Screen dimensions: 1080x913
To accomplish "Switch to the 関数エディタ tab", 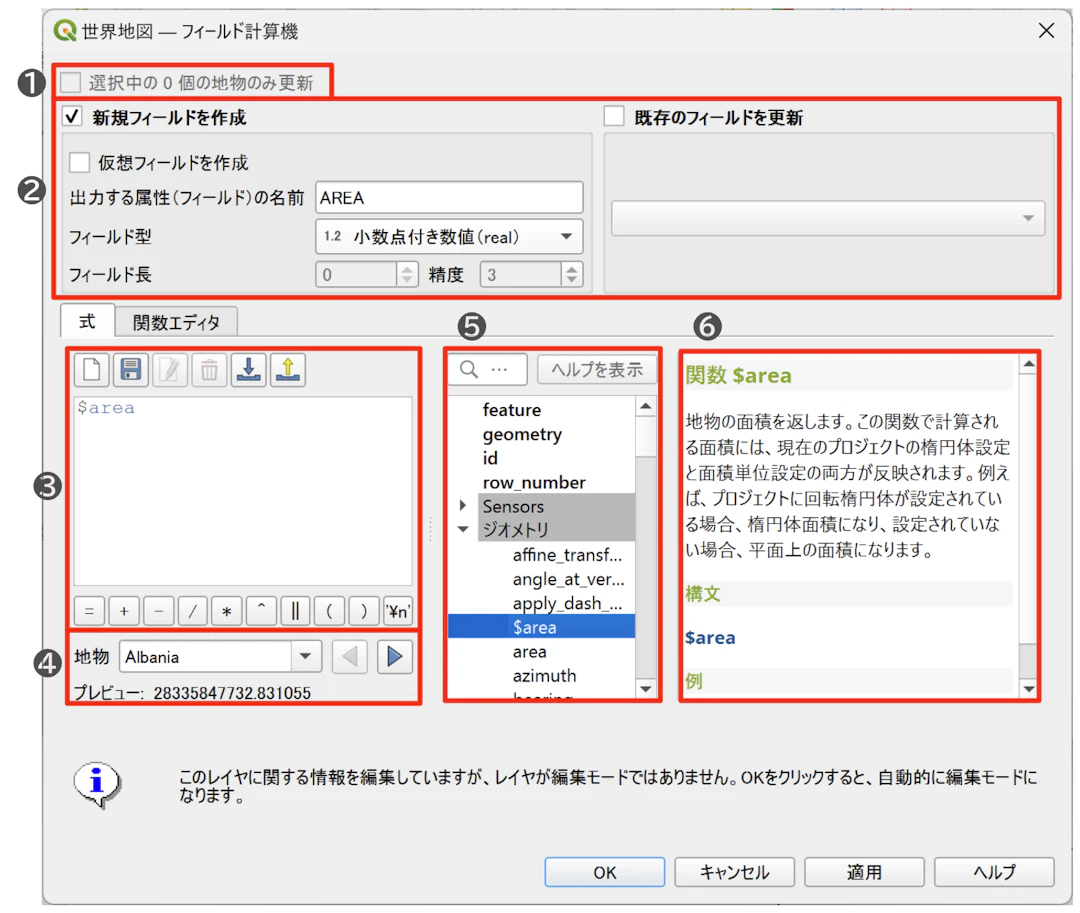I will point(176,322).
